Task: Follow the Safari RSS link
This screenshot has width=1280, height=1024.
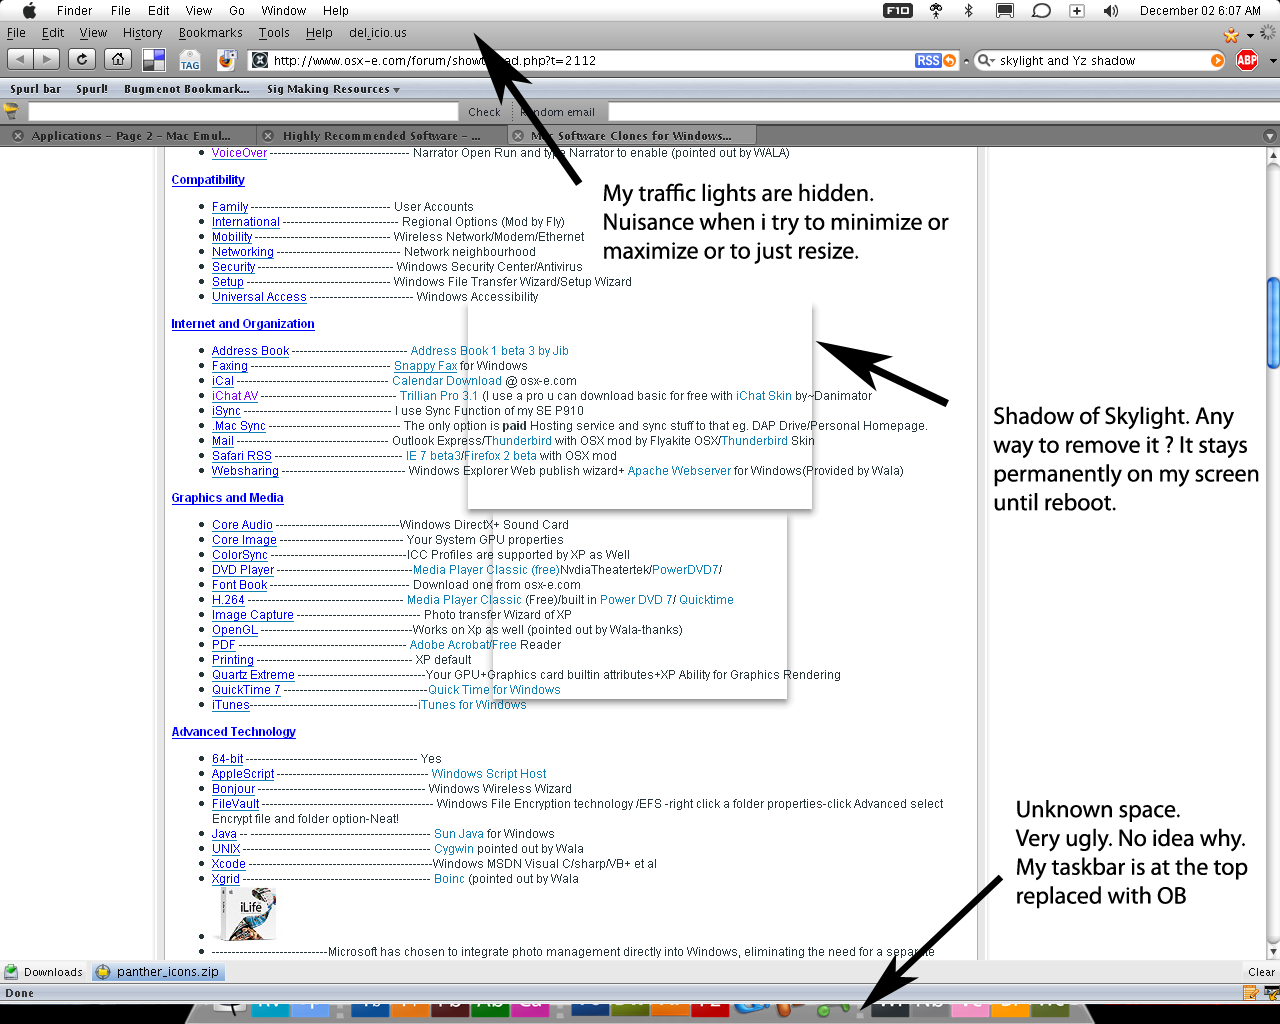Action: click(x=242, y=456)
